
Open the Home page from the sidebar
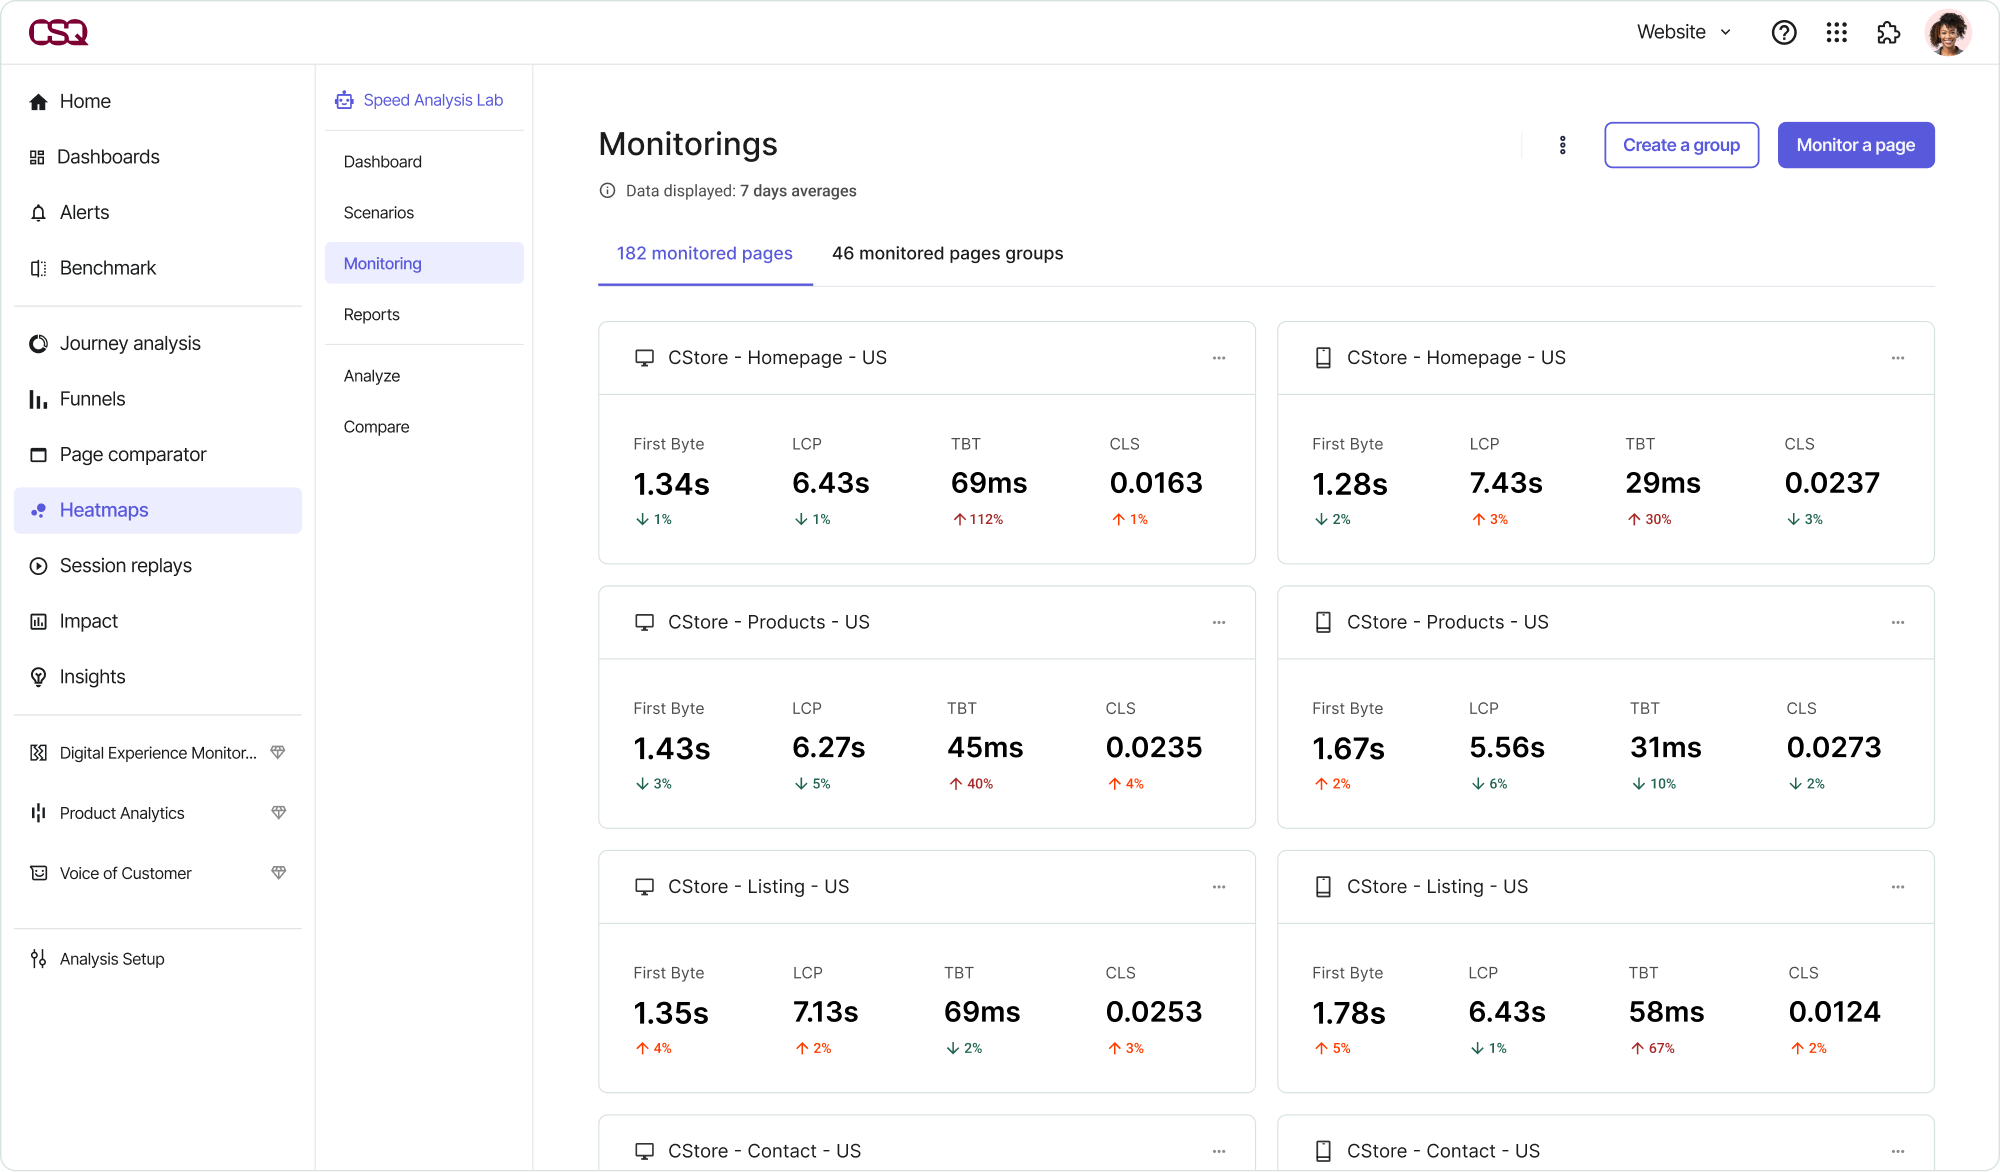tap(85, 101)
